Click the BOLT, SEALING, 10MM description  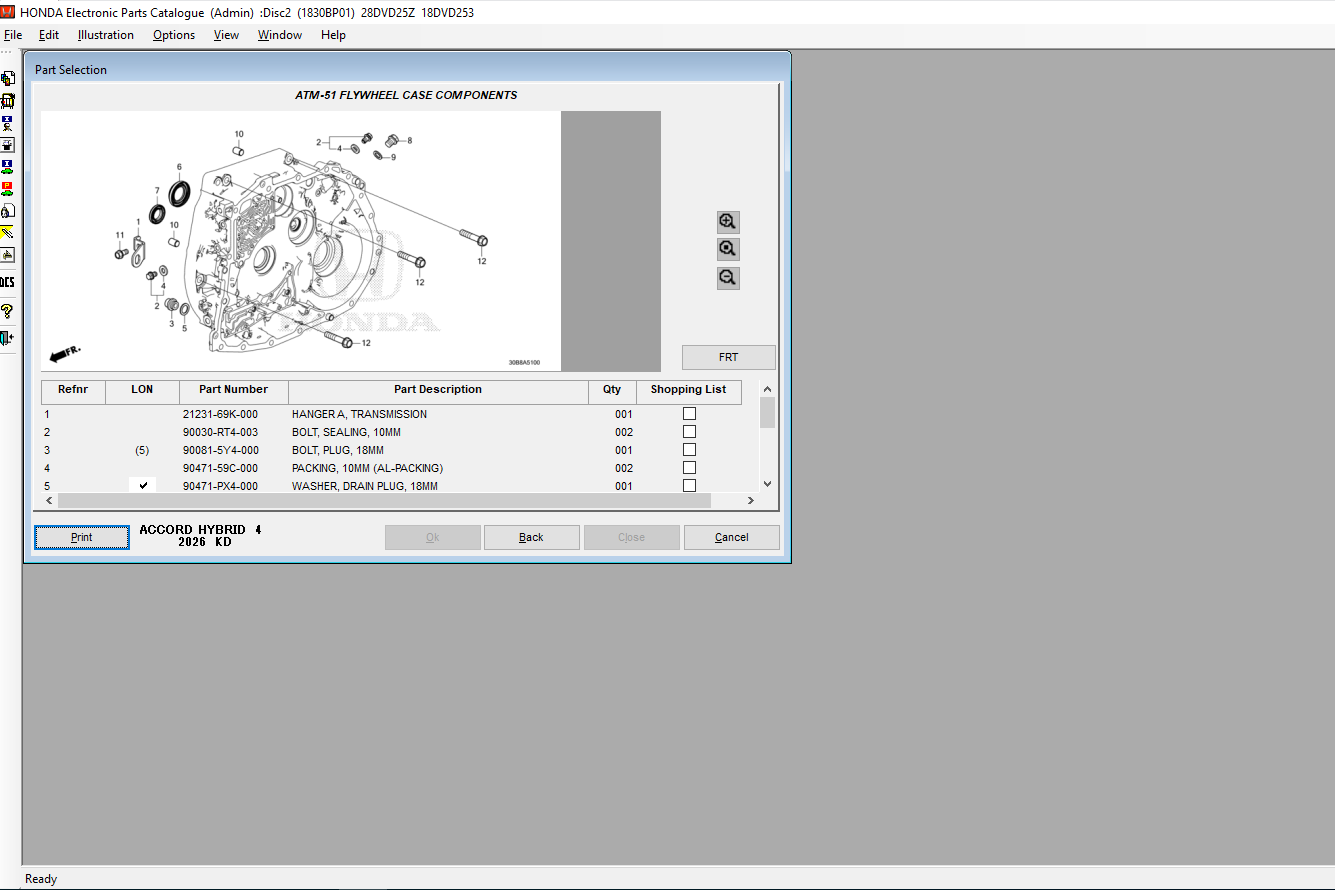click(346, 432)
